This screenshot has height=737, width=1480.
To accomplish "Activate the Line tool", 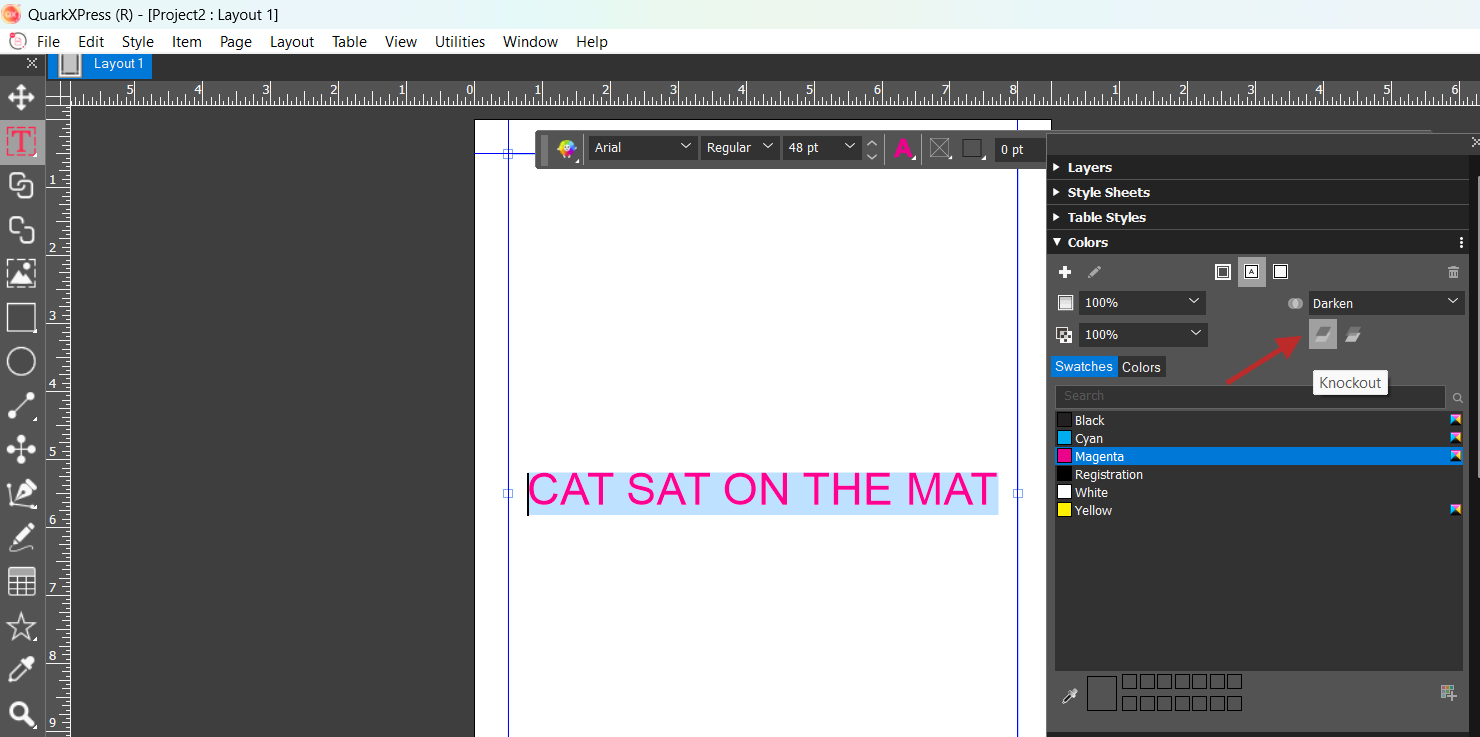I will pyautogui.click(x=20, y=405).
